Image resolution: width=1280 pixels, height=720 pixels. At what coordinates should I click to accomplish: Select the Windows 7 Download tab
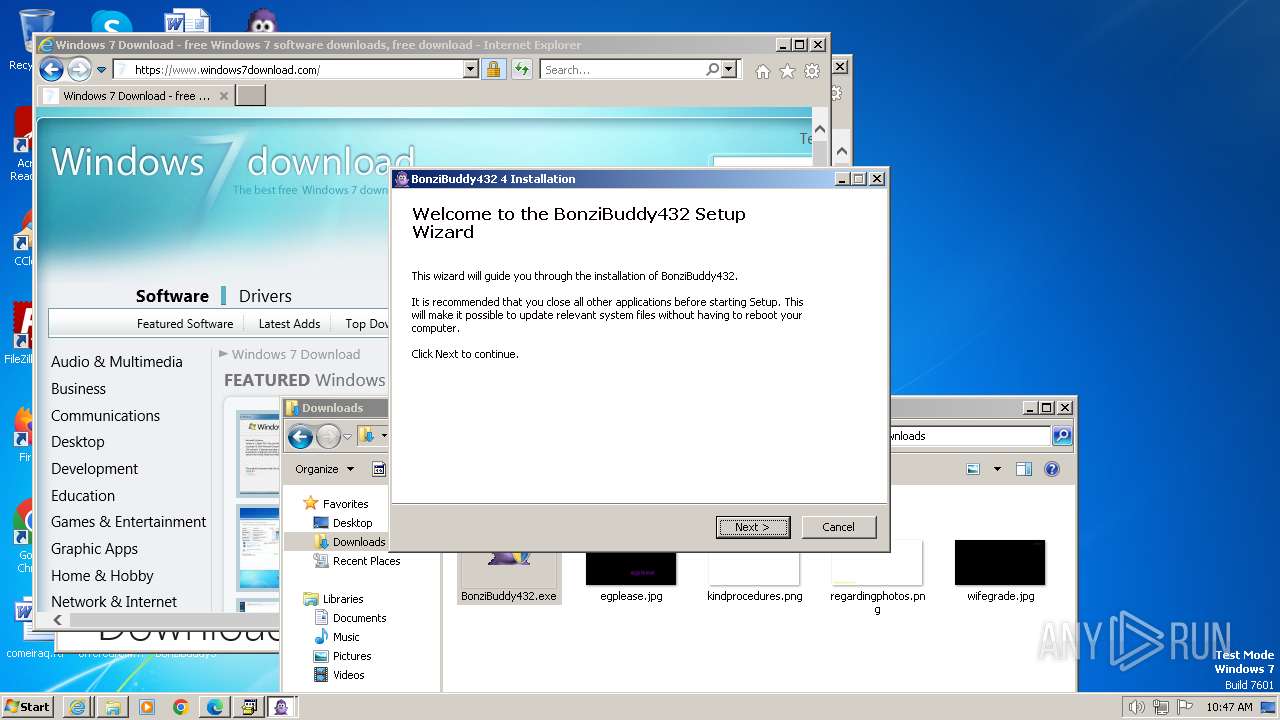135,96
